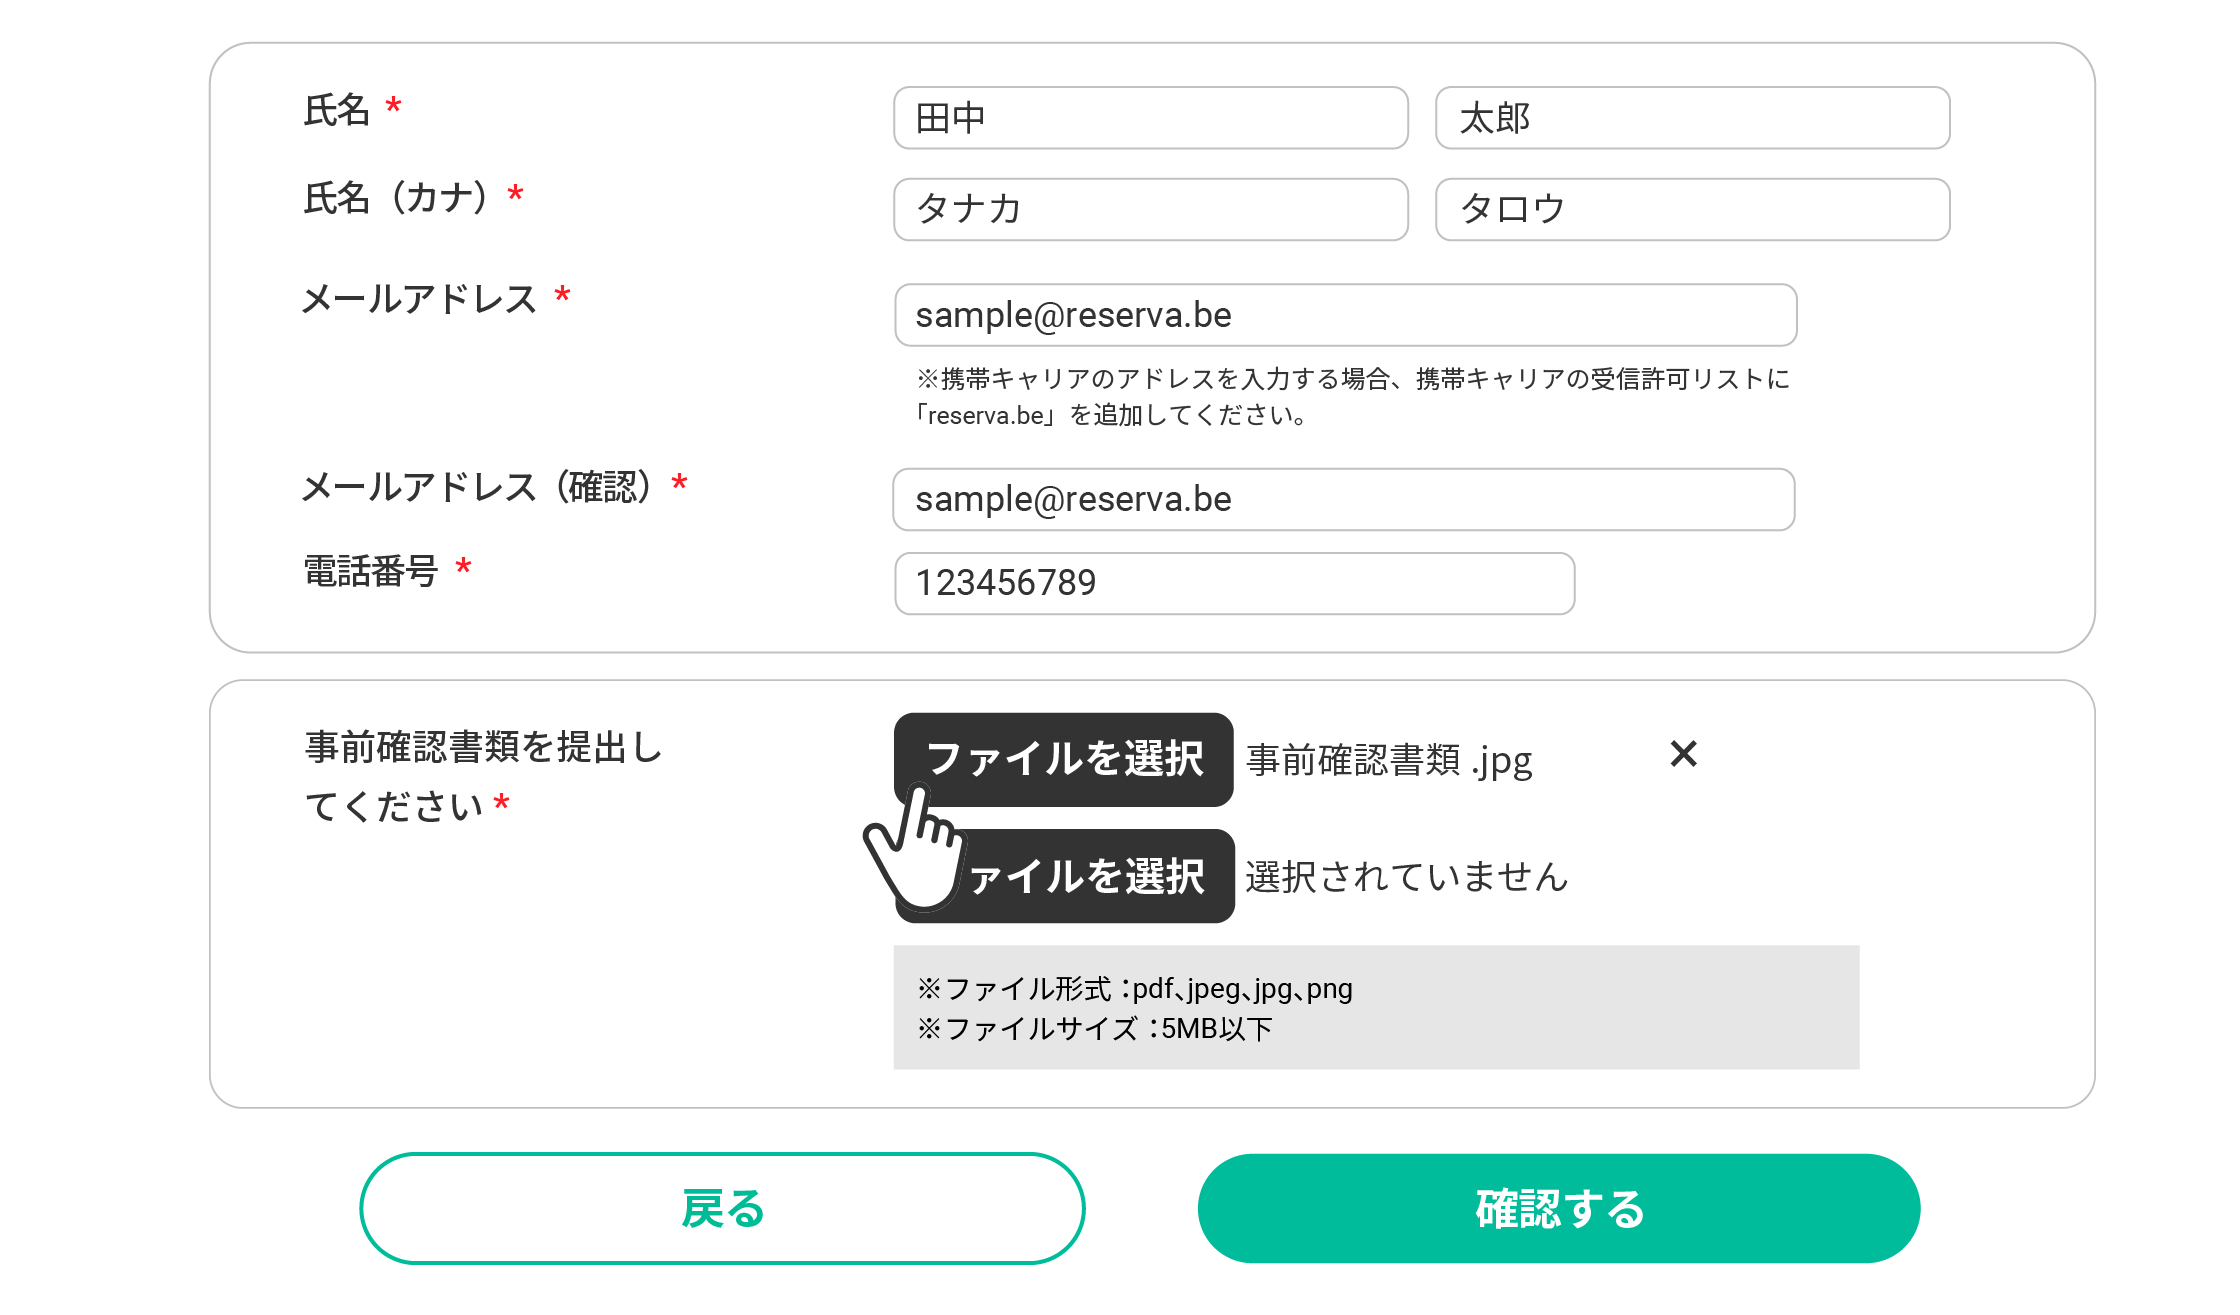Click the 事前確認書類.jpg file name
This screenshot has width=2240, height=1315.
[1389, 760]
